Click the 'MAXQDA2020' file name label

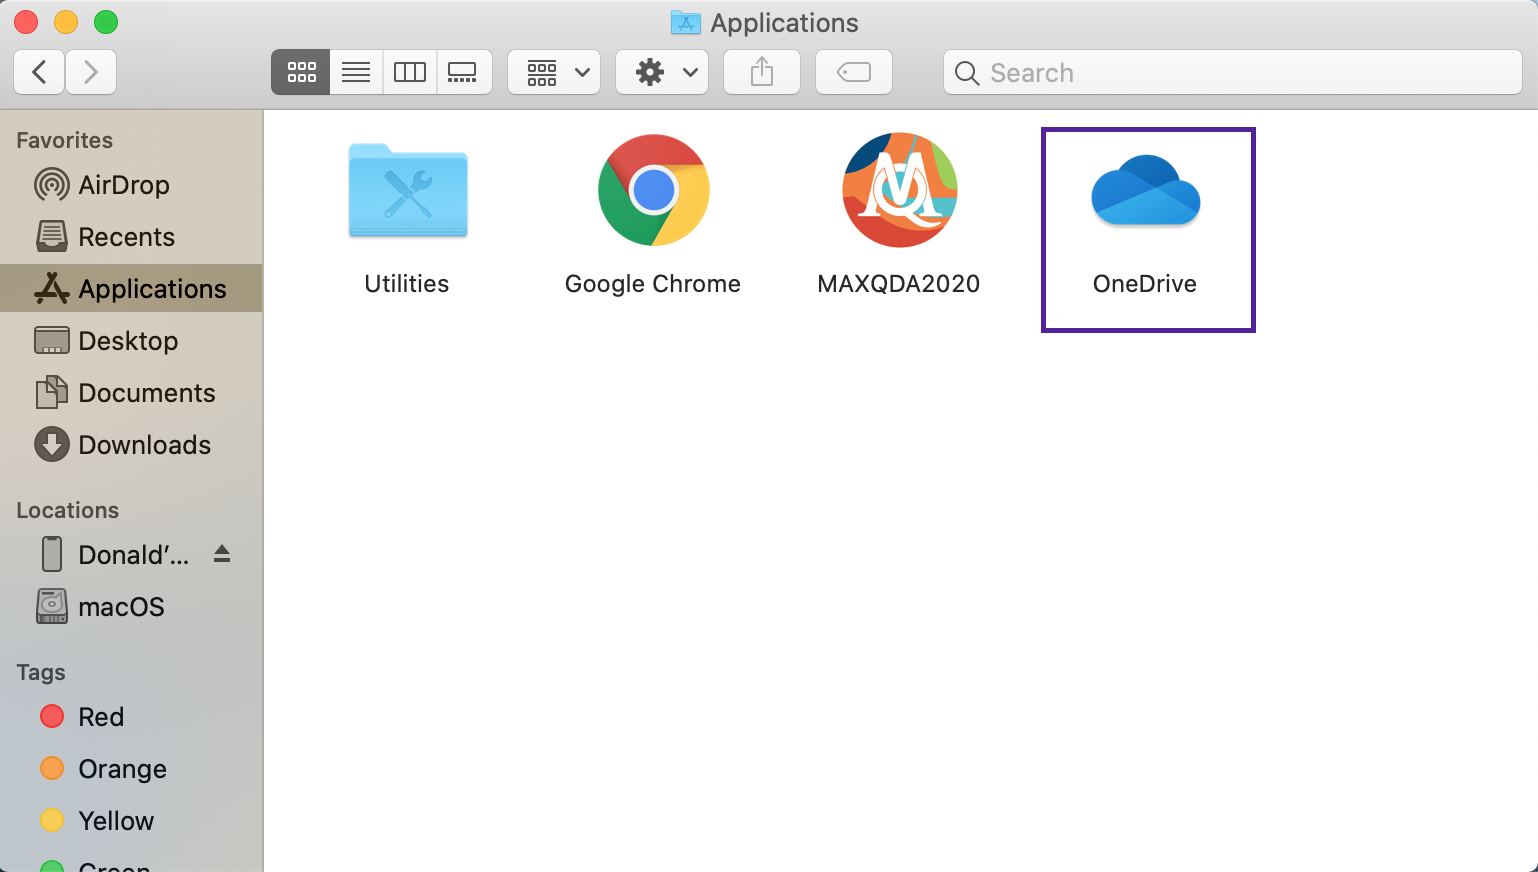(x=899, y=284)
